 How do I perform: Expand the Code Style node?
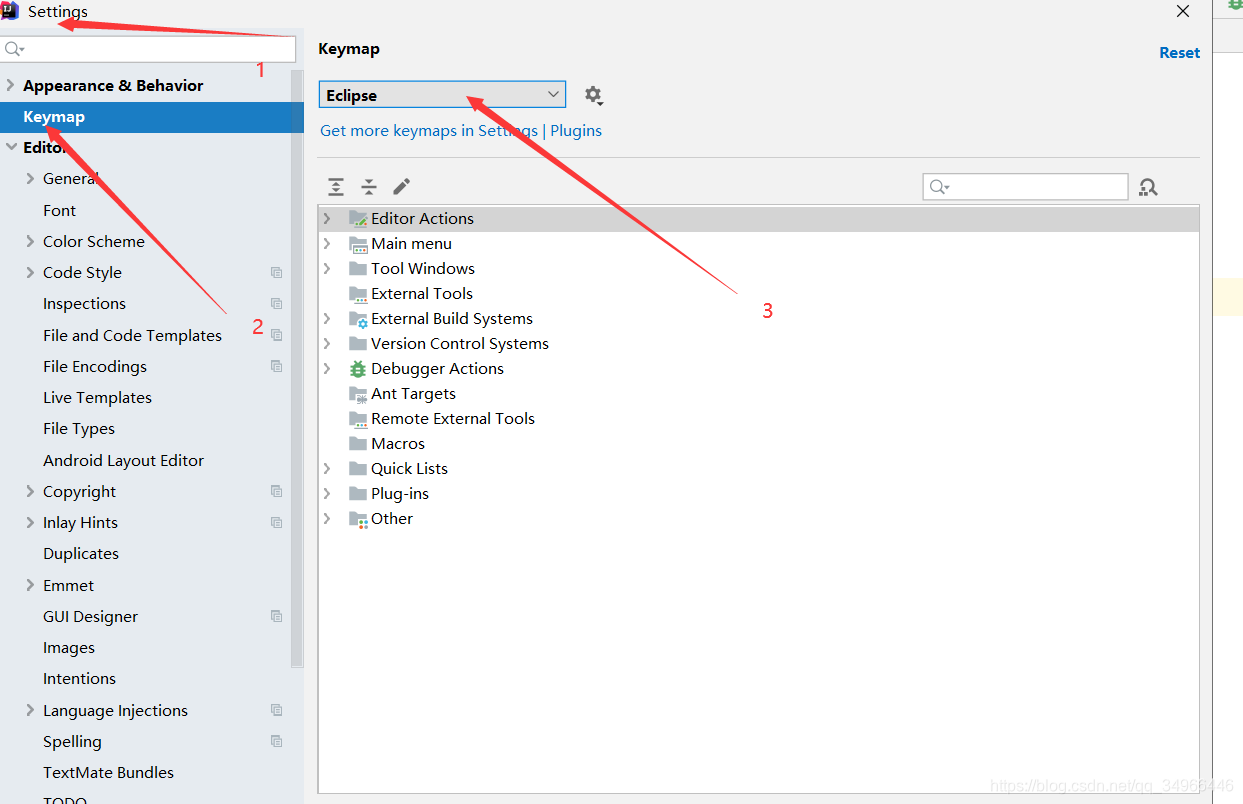[x=31, y=273]
